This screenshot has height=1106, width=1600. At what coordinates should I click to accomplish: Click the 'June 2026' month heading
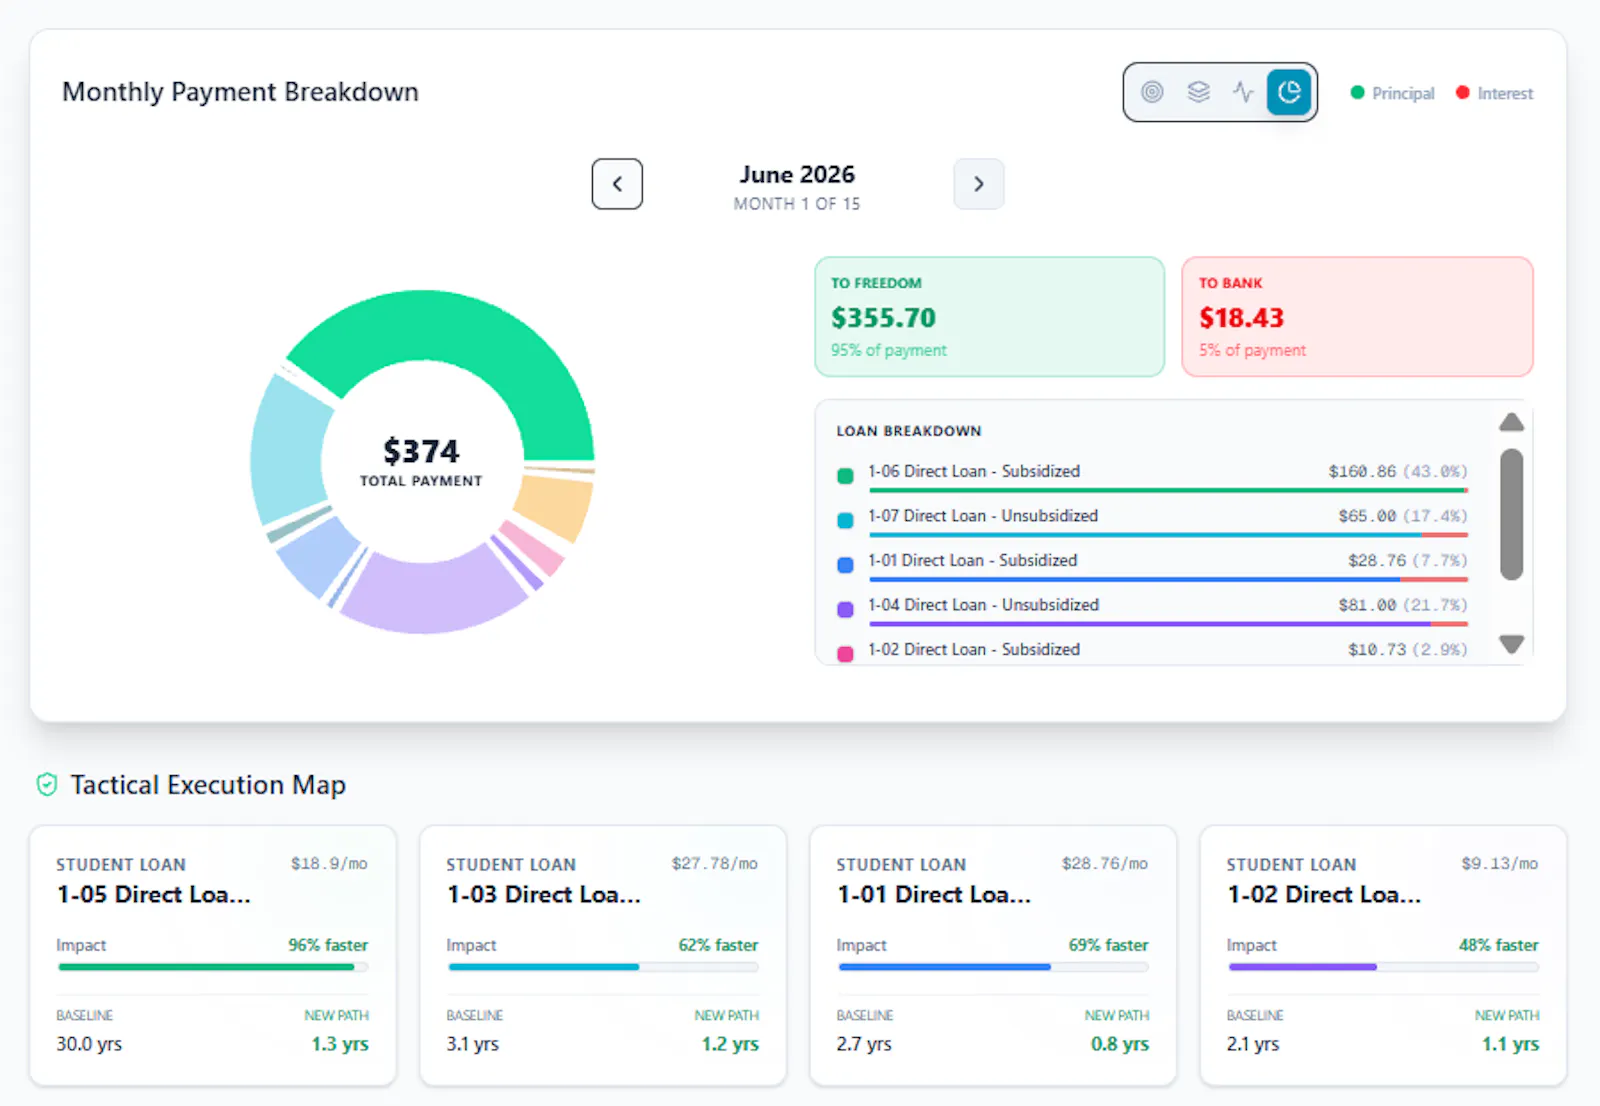tap(797, 174)
